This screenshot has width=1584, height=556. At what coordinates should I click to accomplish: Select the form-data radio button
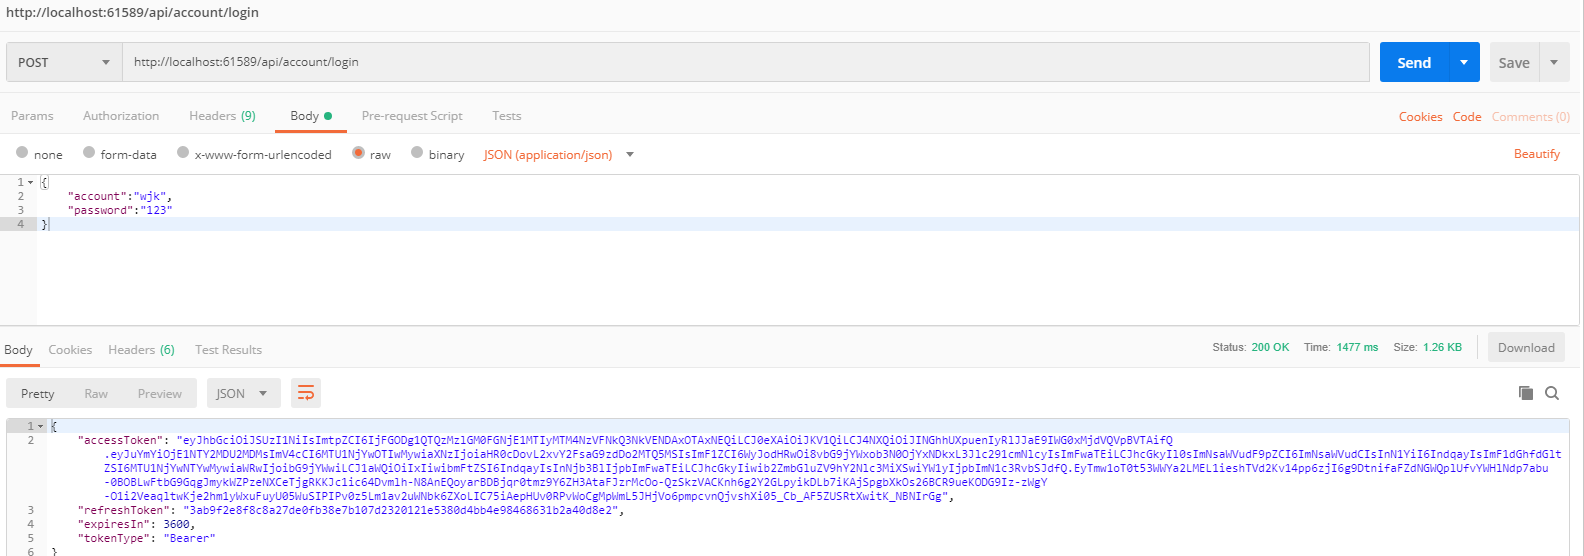89,153
